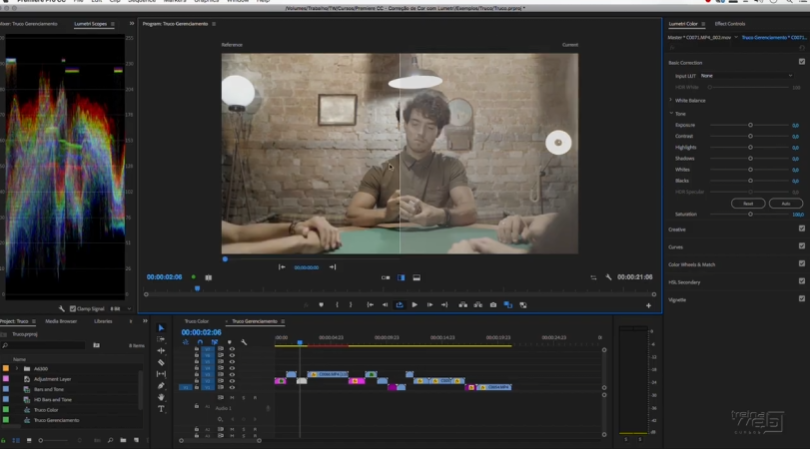
Task: Uncheck the Vignette effect checkbox
Action: 802,298
